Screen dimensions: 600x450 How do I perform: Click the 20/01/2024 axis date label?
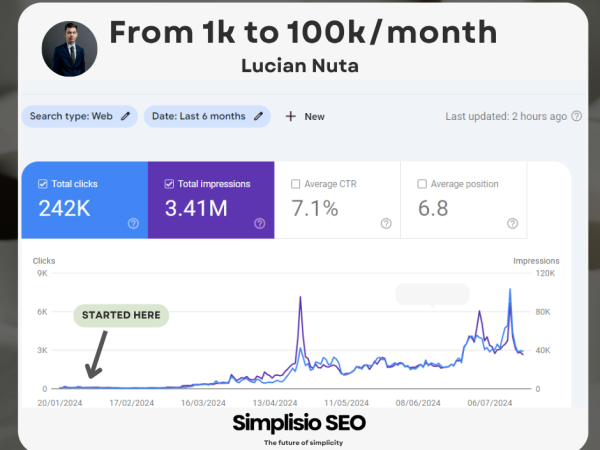click(60, 403)
